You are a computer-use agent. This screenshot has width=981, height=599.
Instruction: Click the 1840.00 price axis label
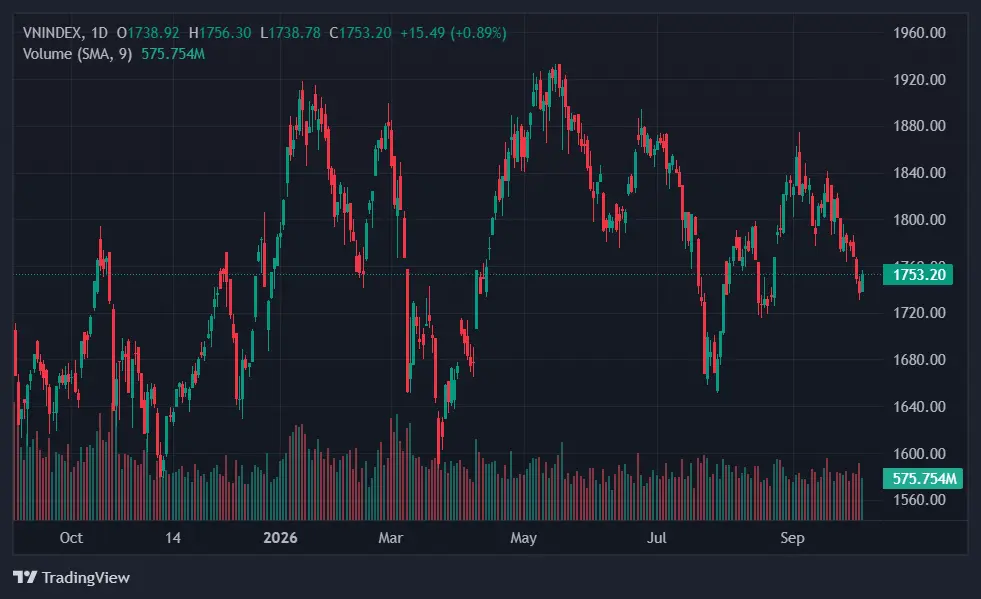tap(919, 173)
